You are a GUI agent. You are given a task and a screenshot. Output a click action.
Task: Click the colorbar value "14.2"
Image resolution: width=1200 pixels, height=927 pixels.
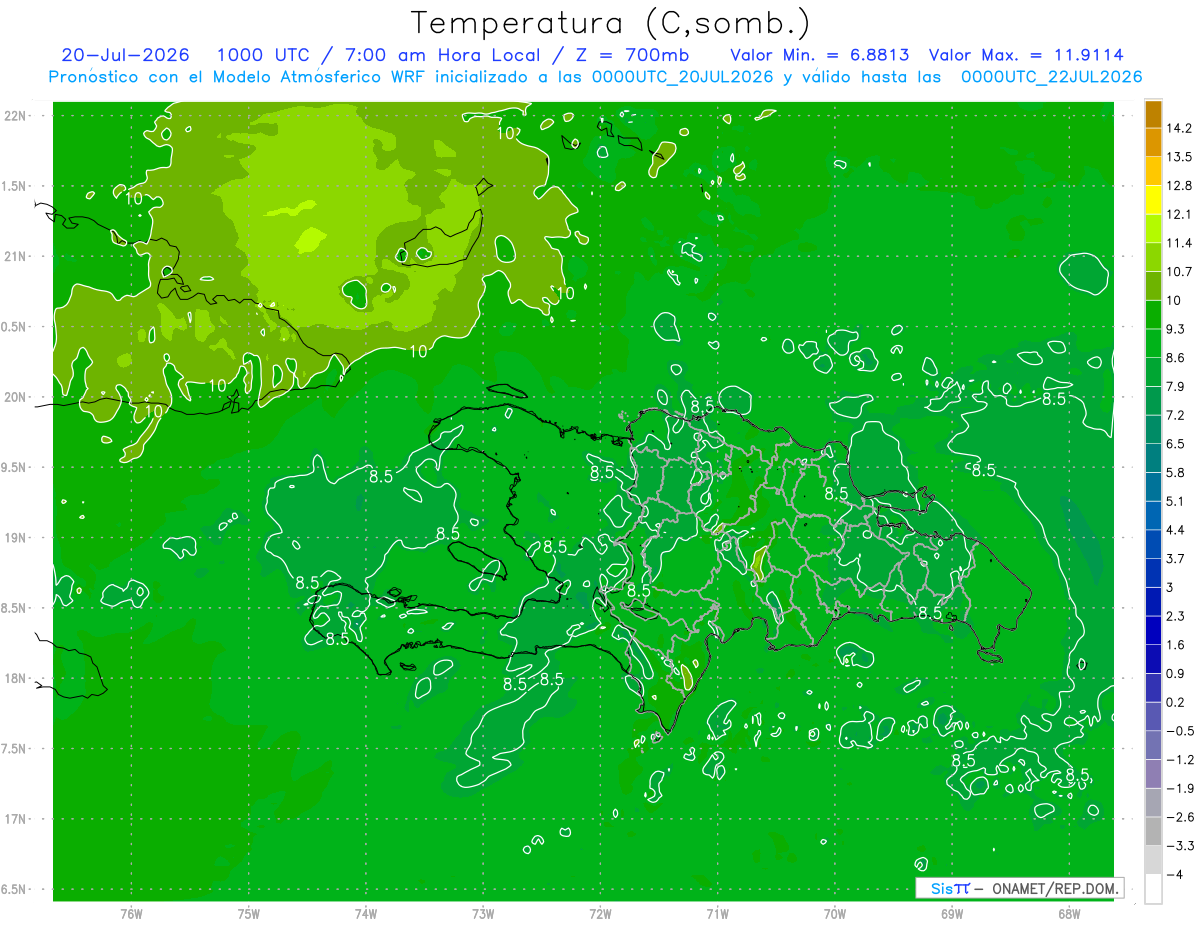pyautogui.click(x=1180, y=128)
